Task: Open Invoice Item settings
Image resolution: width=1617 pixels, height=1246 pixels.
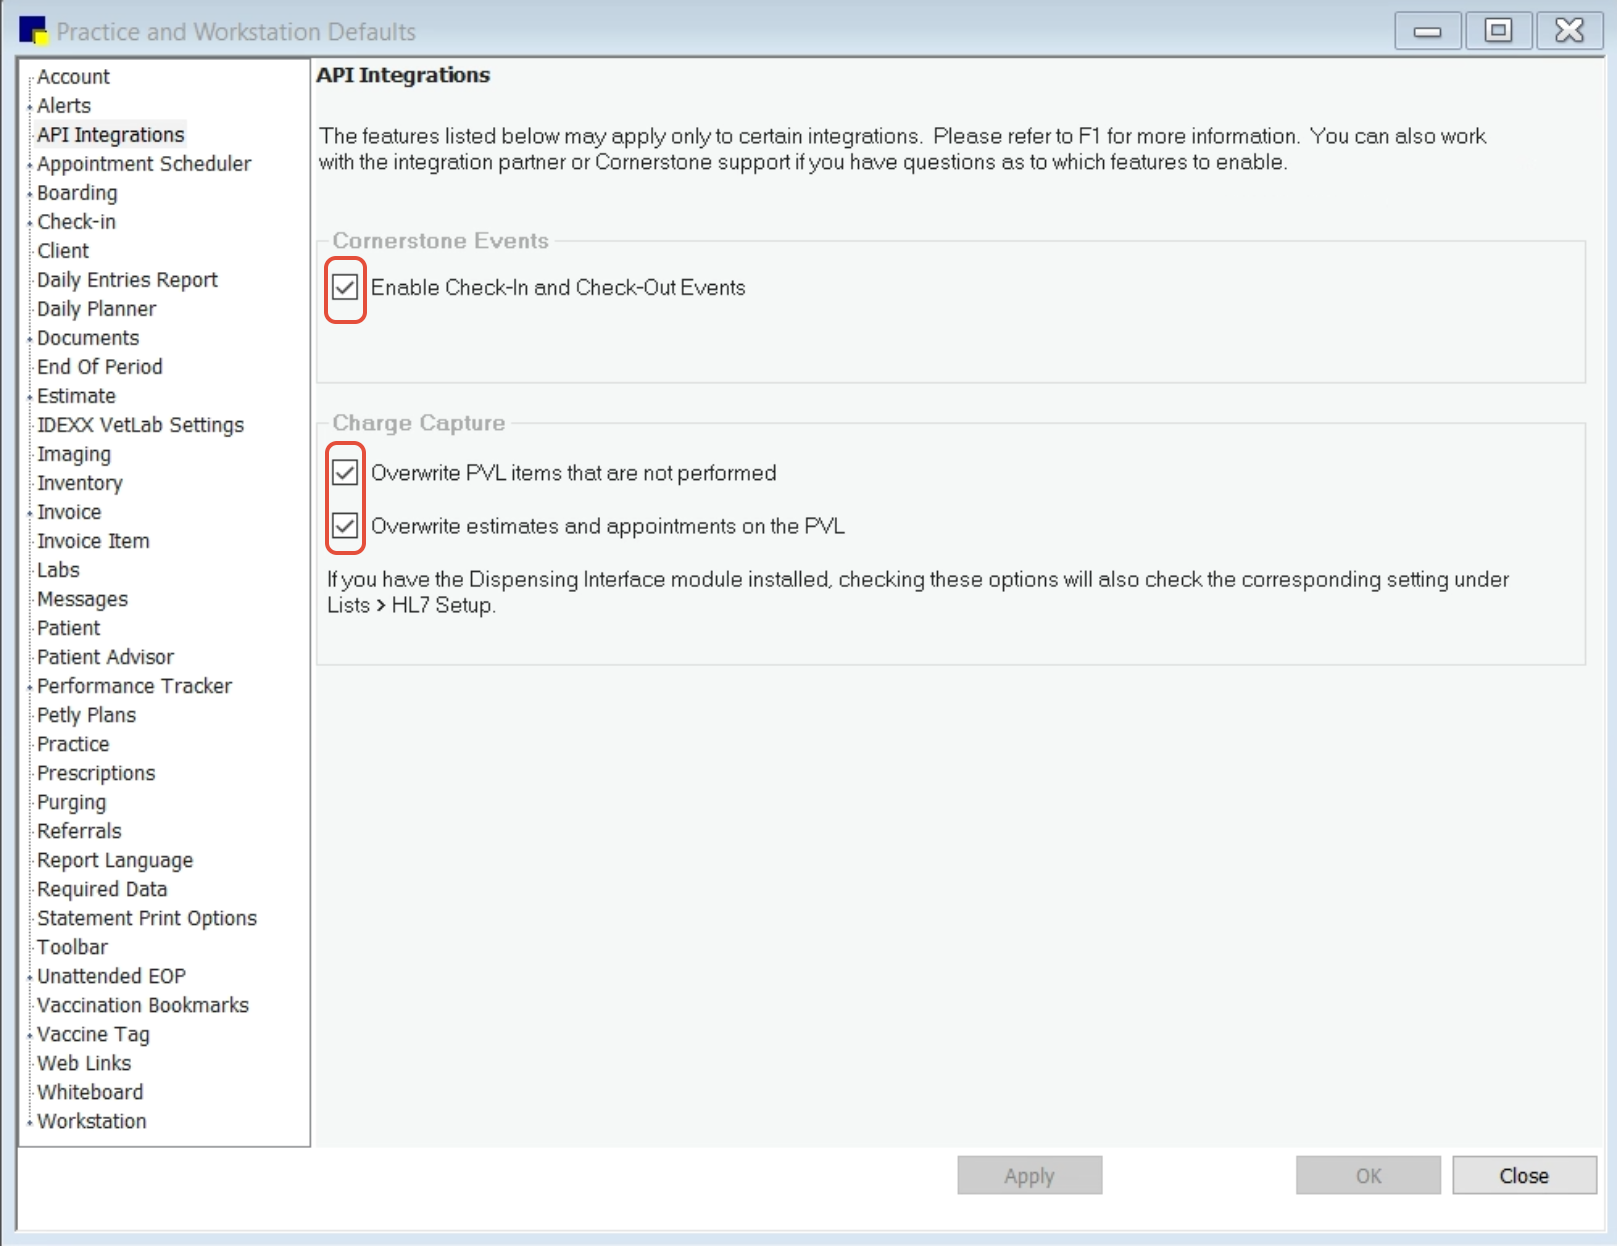Action: (x=93, y=541)
